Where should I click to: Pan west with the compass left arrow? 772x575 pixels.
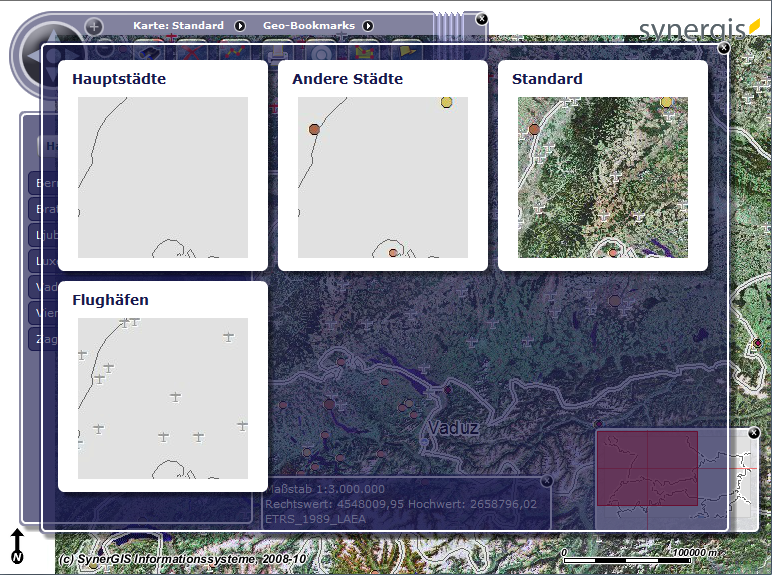pos(33,56)
